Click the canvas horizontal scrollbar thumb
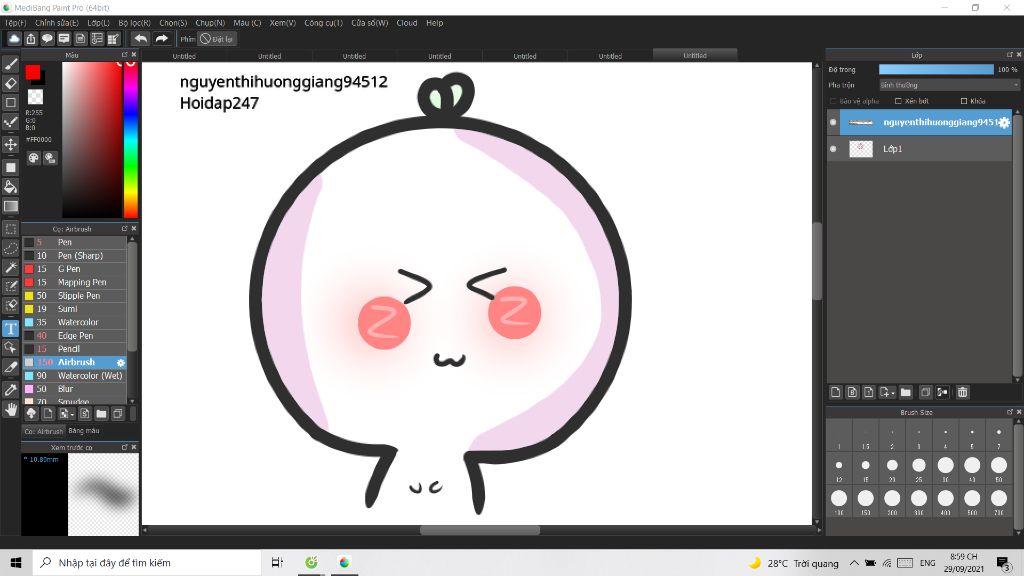 coord(480,530)
